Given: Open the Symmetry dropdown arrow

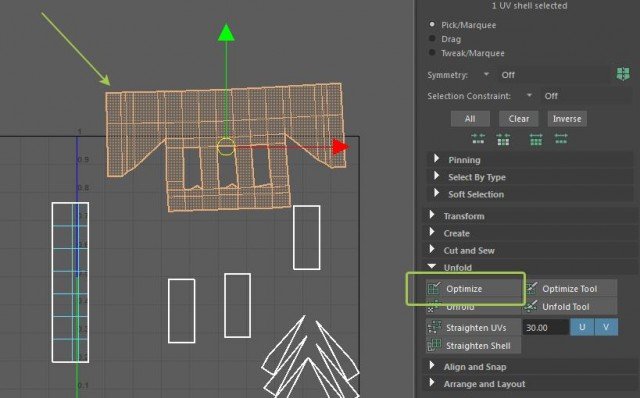Looking at the screenshot, I should point(486,74).
